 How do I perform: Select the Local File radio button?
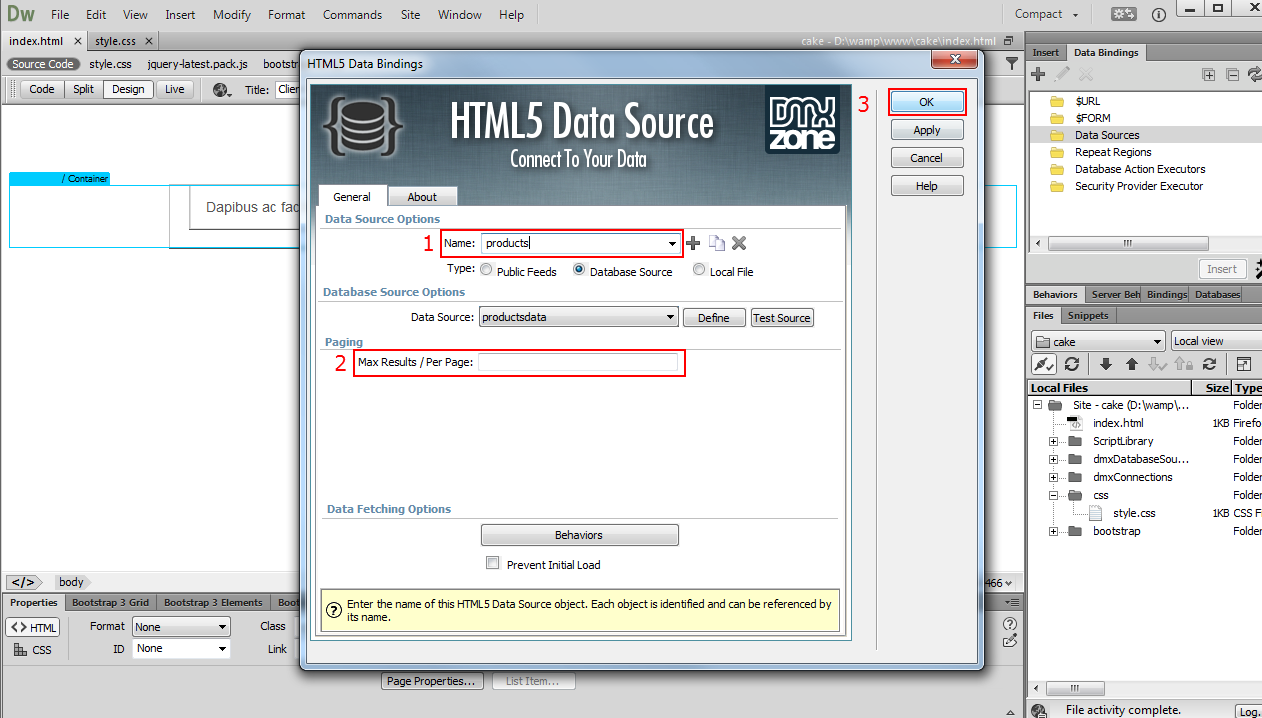(x=699, y=270)
